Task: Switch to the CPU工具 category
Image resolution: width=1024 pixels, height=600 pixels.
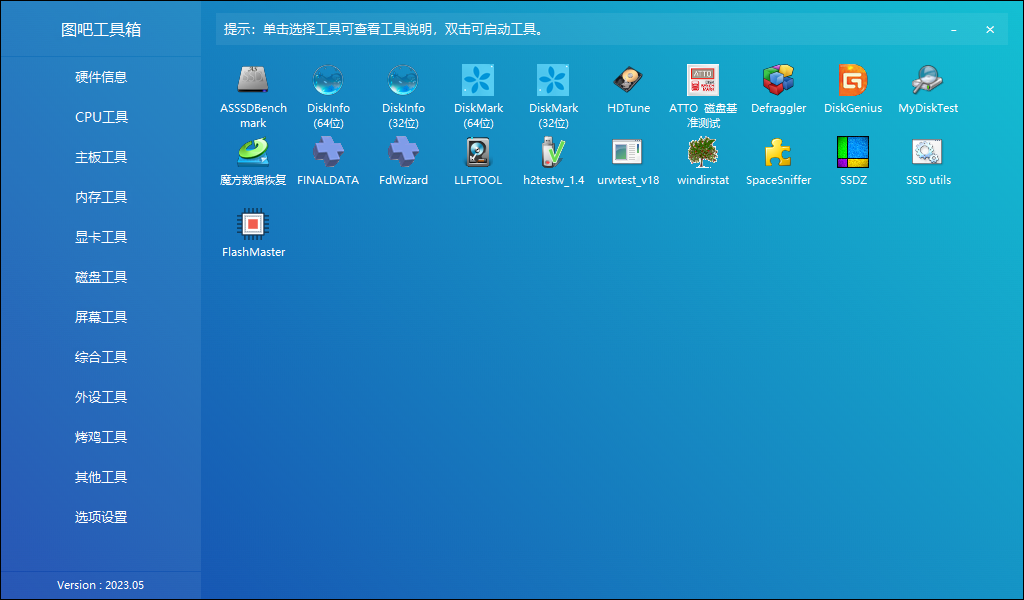Action: tap(100, 117)
